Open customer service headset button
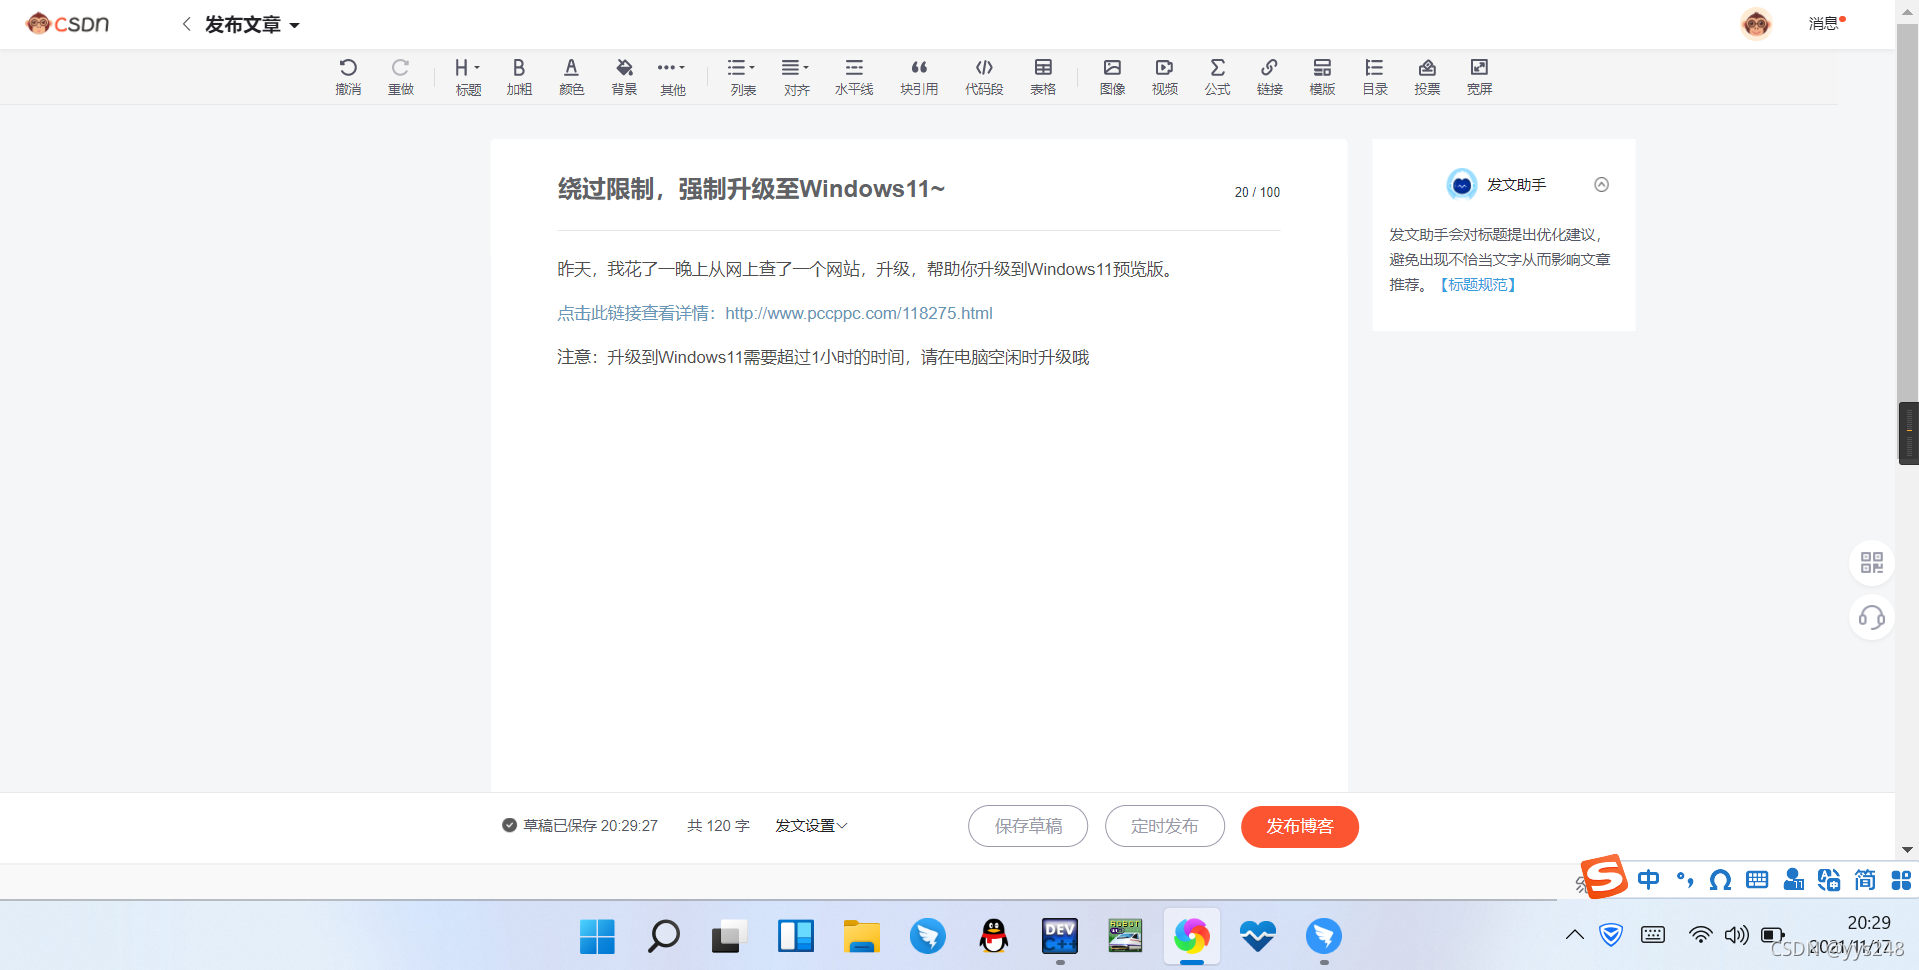1919x970 pixels. [x=1871, y=618]
